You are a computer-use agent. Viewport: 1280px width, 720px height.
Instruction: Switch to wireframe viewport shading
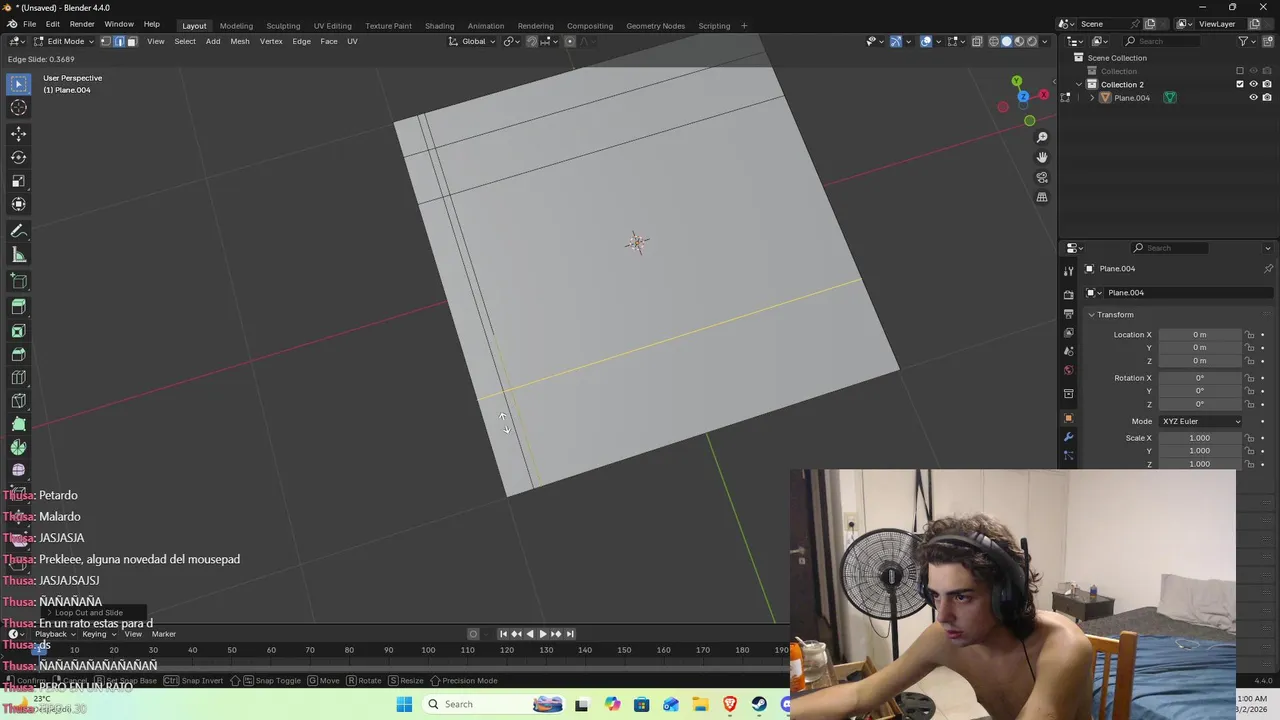(x=994, y=41)
